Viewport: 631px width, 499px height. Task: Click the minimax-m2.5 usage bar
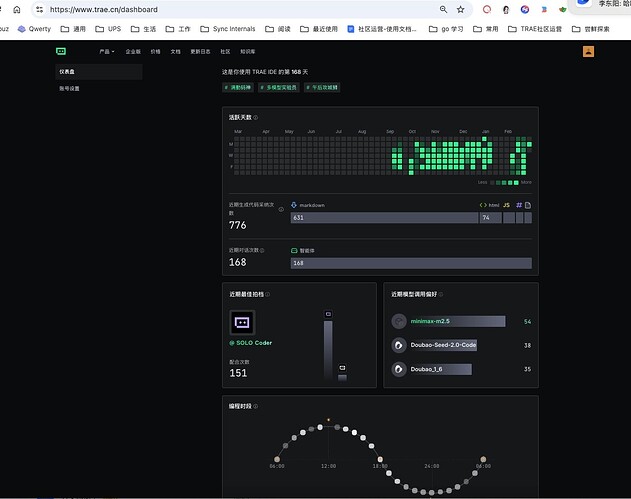(457, 321)
